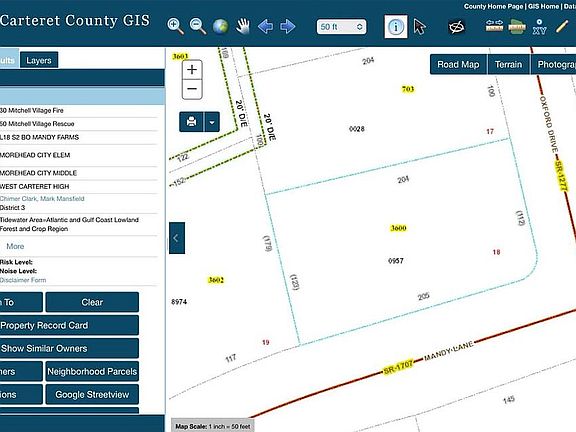Click parcel number 0957 on map
Screen dimensions: 576x432
[396, 261]
